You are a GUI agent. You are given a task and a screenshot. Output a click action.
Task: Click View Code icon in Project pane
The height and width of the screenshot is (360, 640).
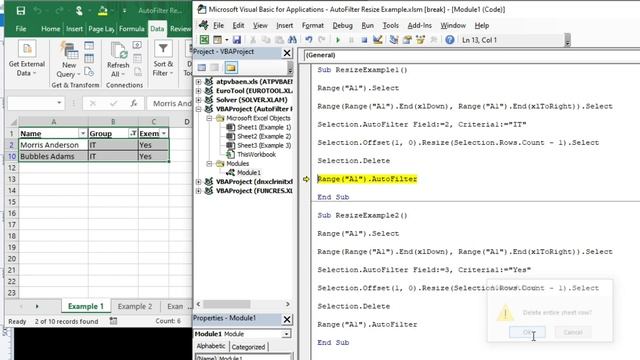(202, 68)
